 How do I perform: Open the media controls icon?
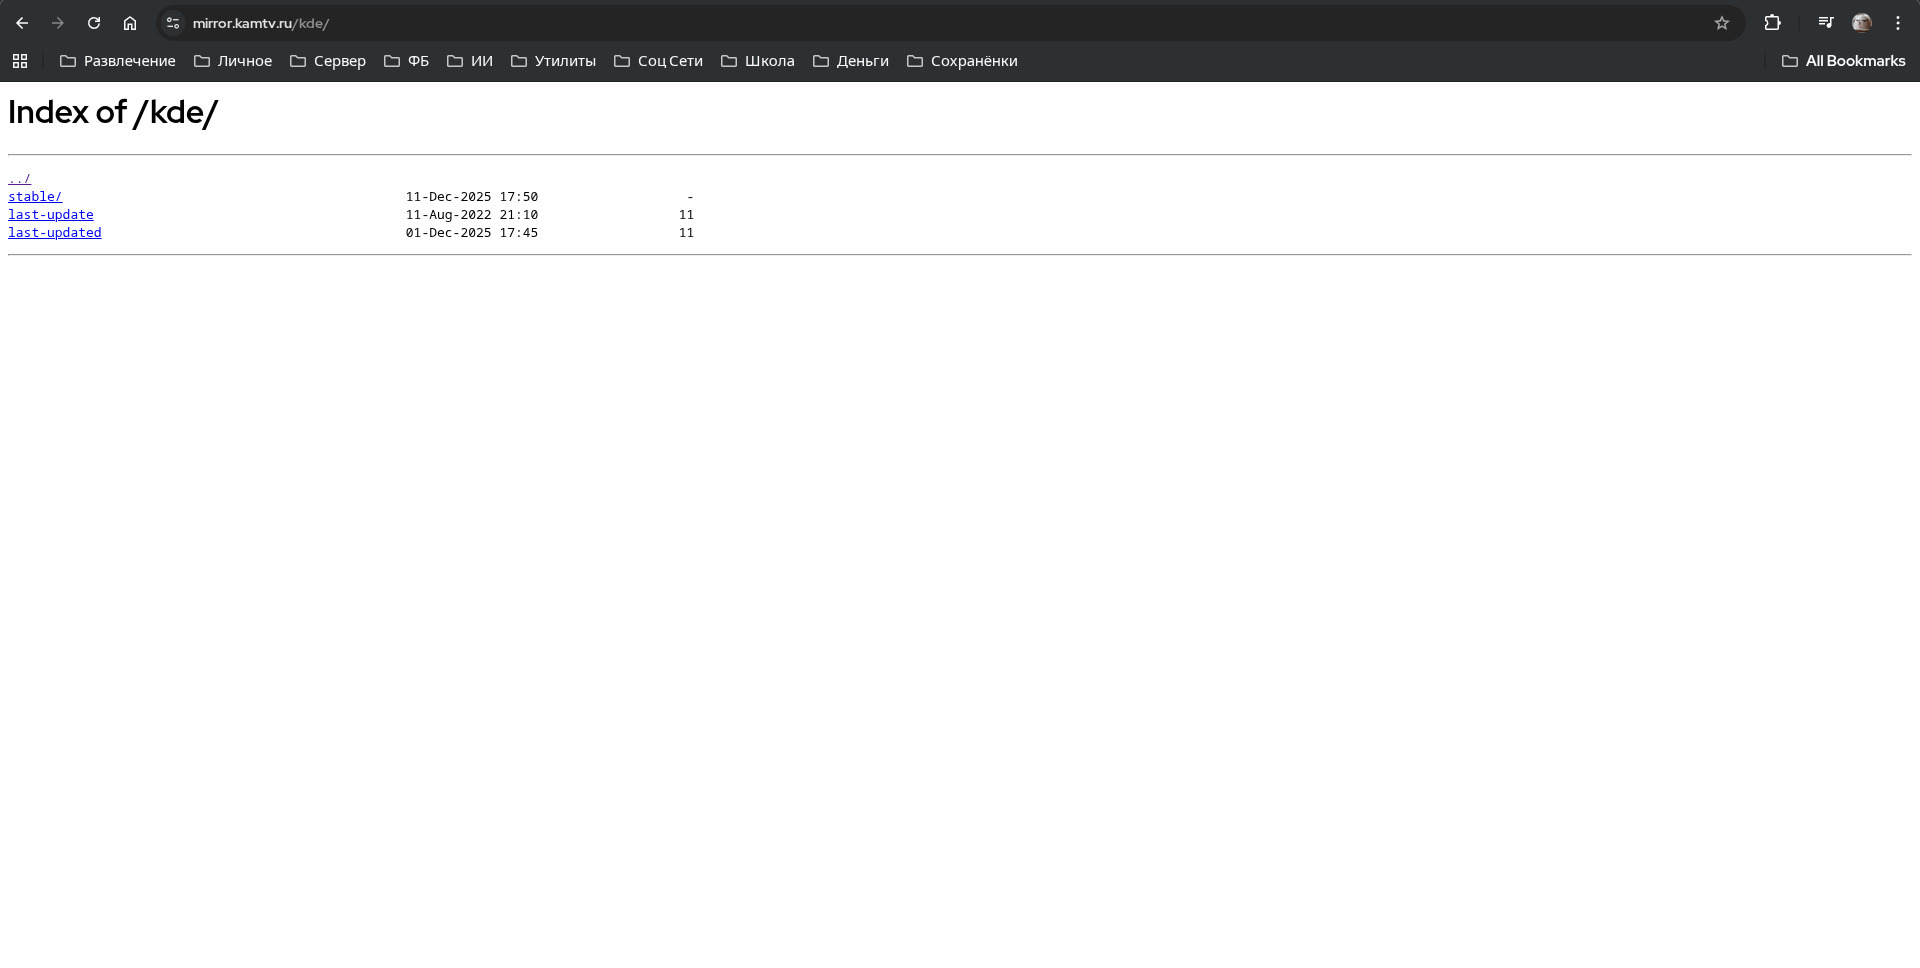(x=1826, y=23)
